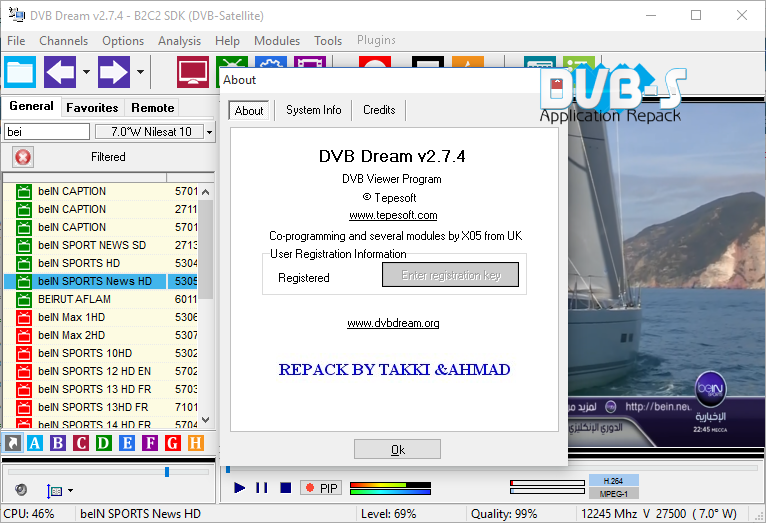Viewport: 766px width, 523px height.
Task: Click the blue gear toolbar icon
Action: tap(271, 62)
